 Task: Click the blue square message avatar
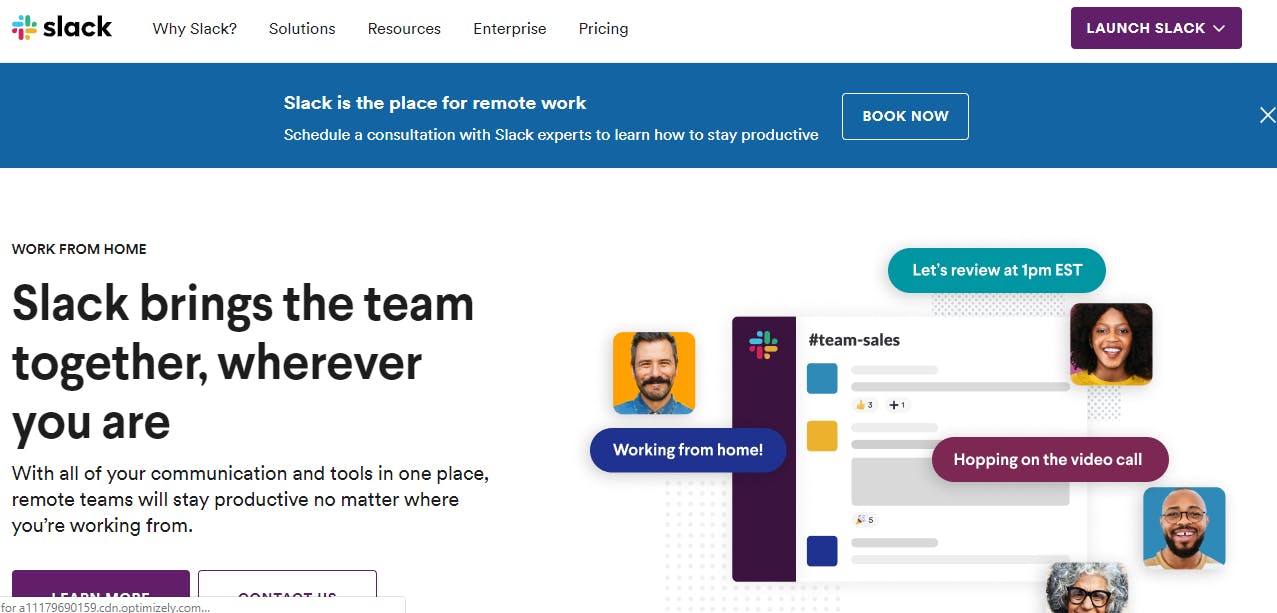tap(822, 378)
